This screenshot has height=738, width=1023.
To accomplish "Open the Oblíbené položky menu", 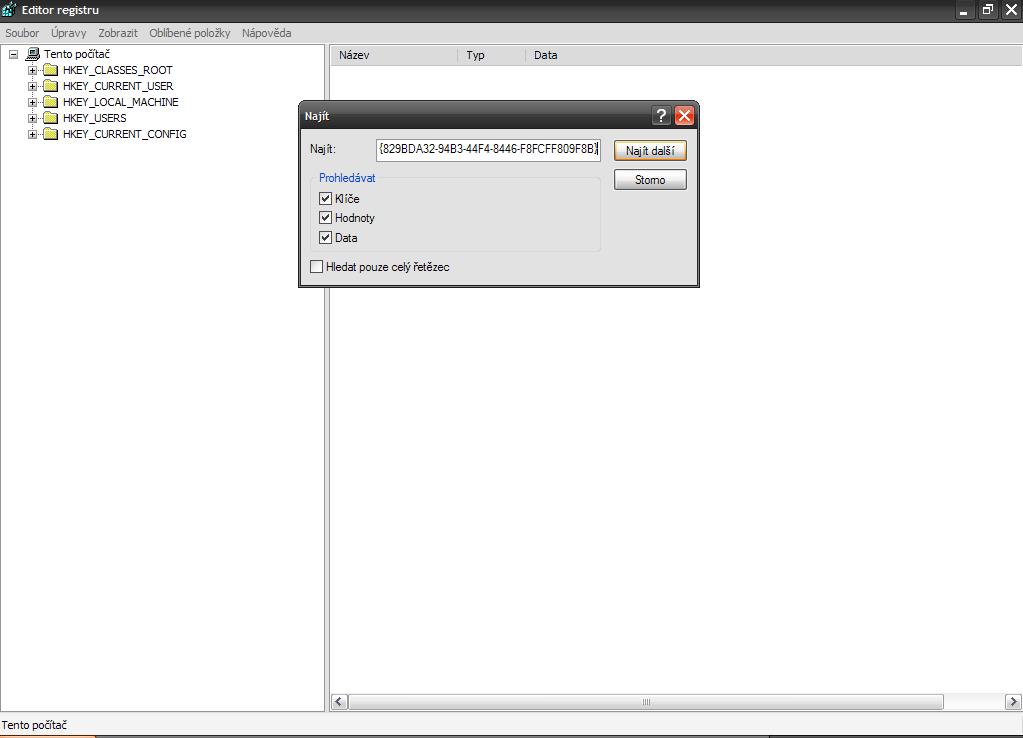I will click(x=189, y=33).
